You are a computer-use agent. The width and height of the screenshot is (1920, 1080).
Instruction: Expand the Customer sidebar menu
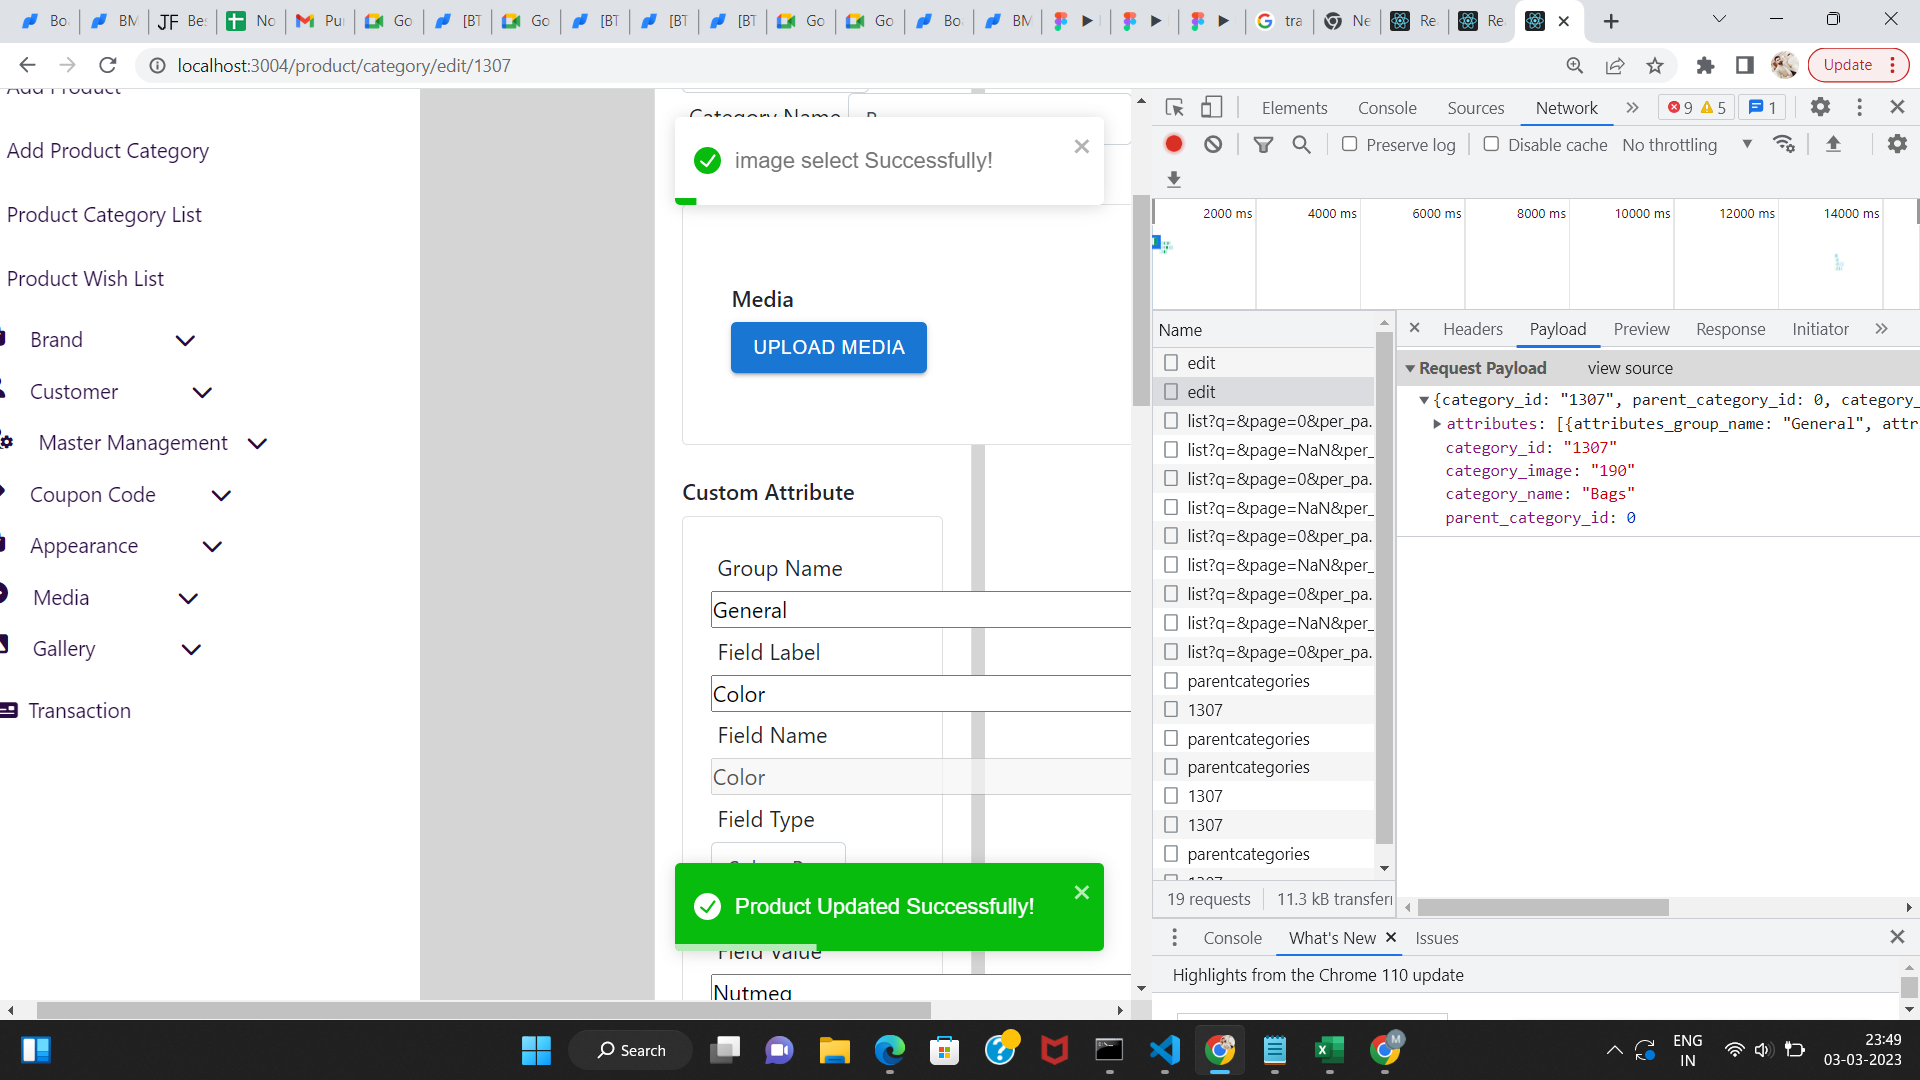click(202, 392)
